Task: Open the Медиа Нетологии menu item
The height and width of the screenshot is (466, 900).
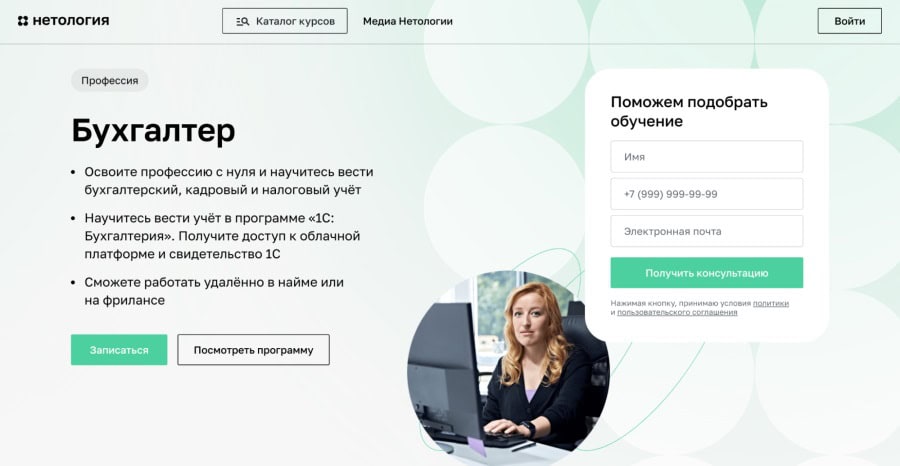Action: tap(408, 21)
